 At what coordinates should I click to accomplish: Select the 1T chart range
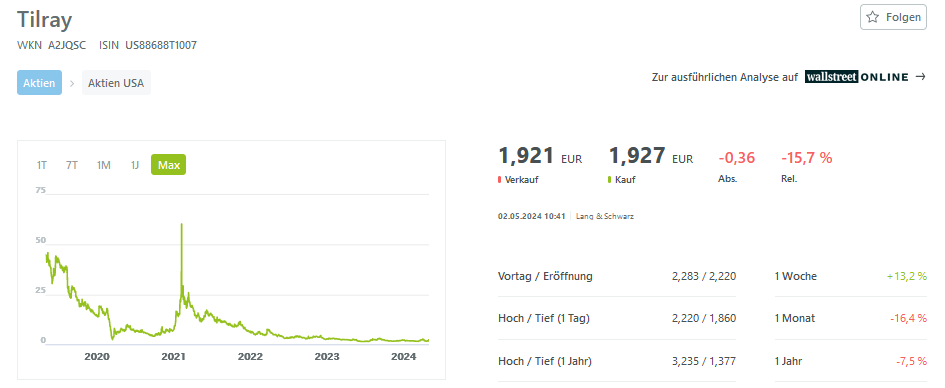42,164
